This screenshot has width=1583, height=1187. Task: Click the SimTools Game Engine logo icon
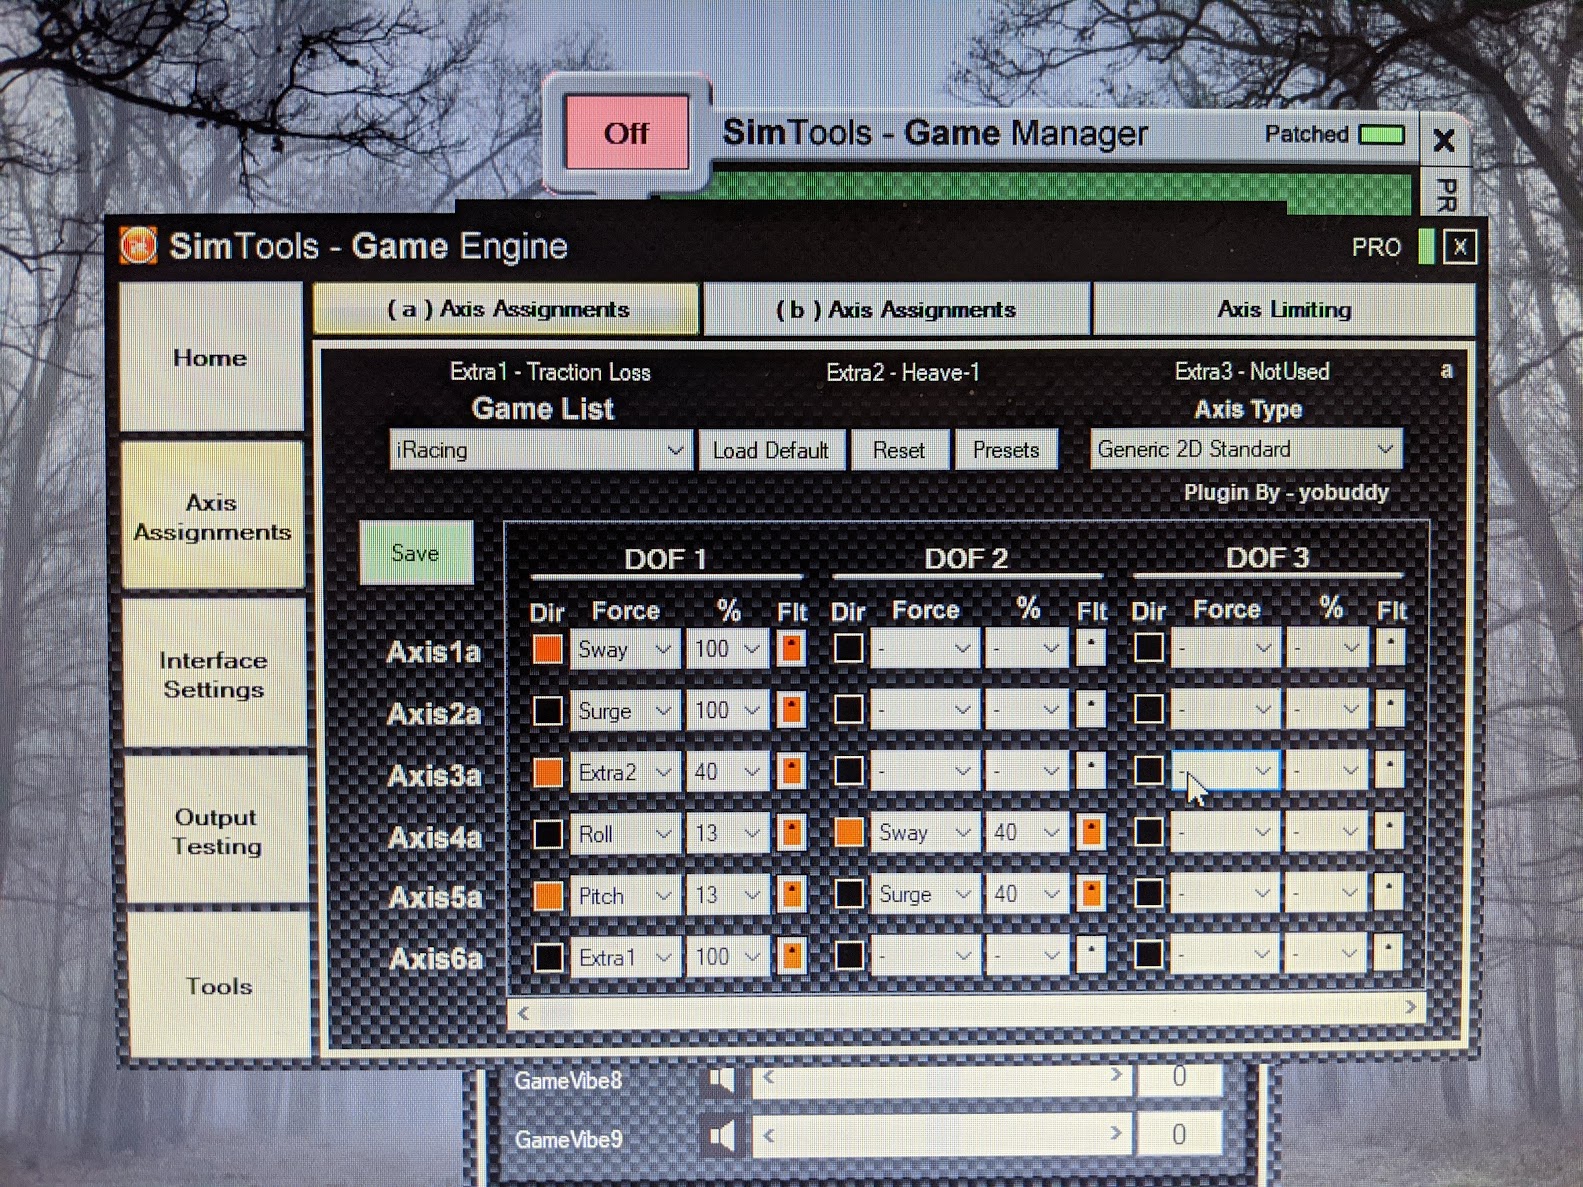coord(138,246)
